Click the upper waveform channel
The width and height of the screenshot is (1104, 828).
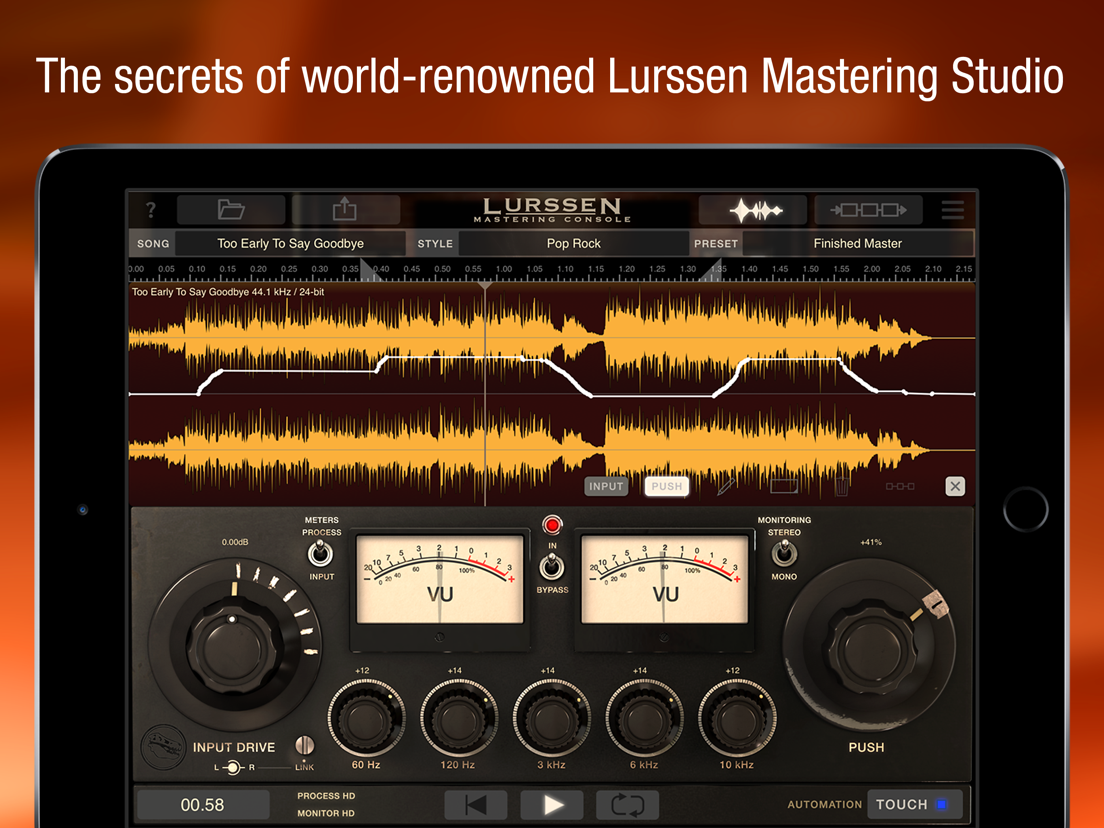click(x=552, y=338)
